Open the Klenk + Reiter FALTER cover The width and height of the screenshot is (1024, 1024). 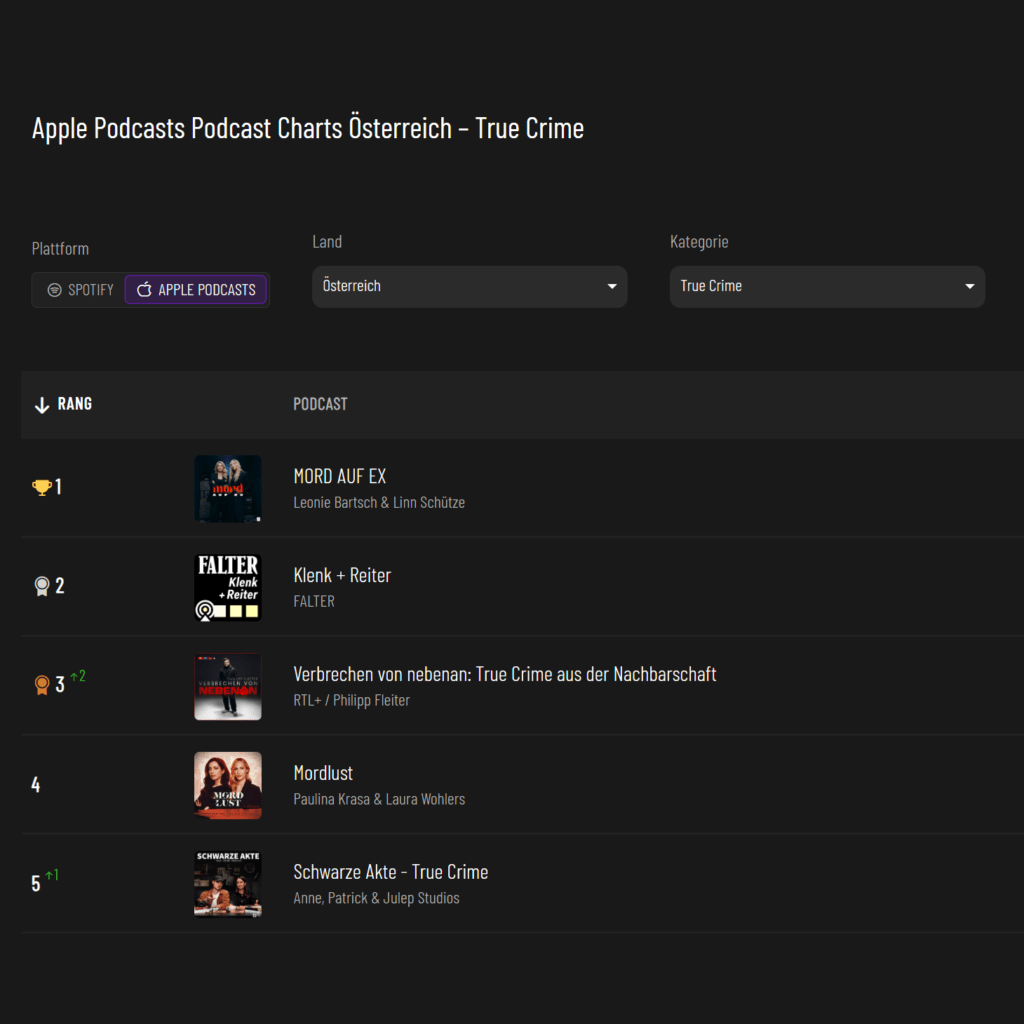point(228,587)
